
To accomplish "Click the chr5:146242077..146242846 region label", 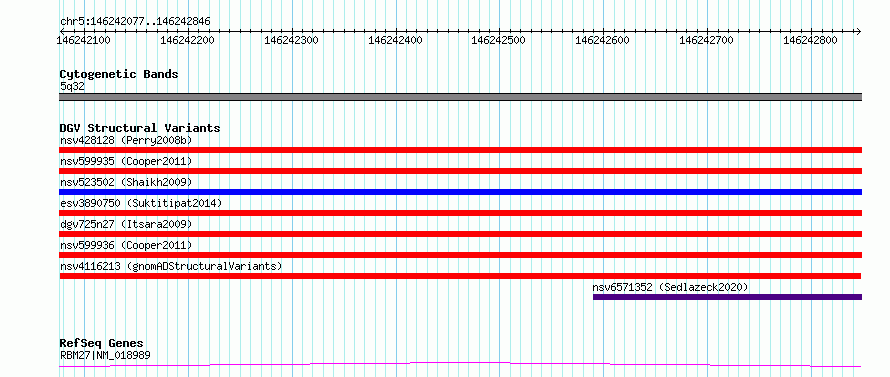I will tap(135, 22).
